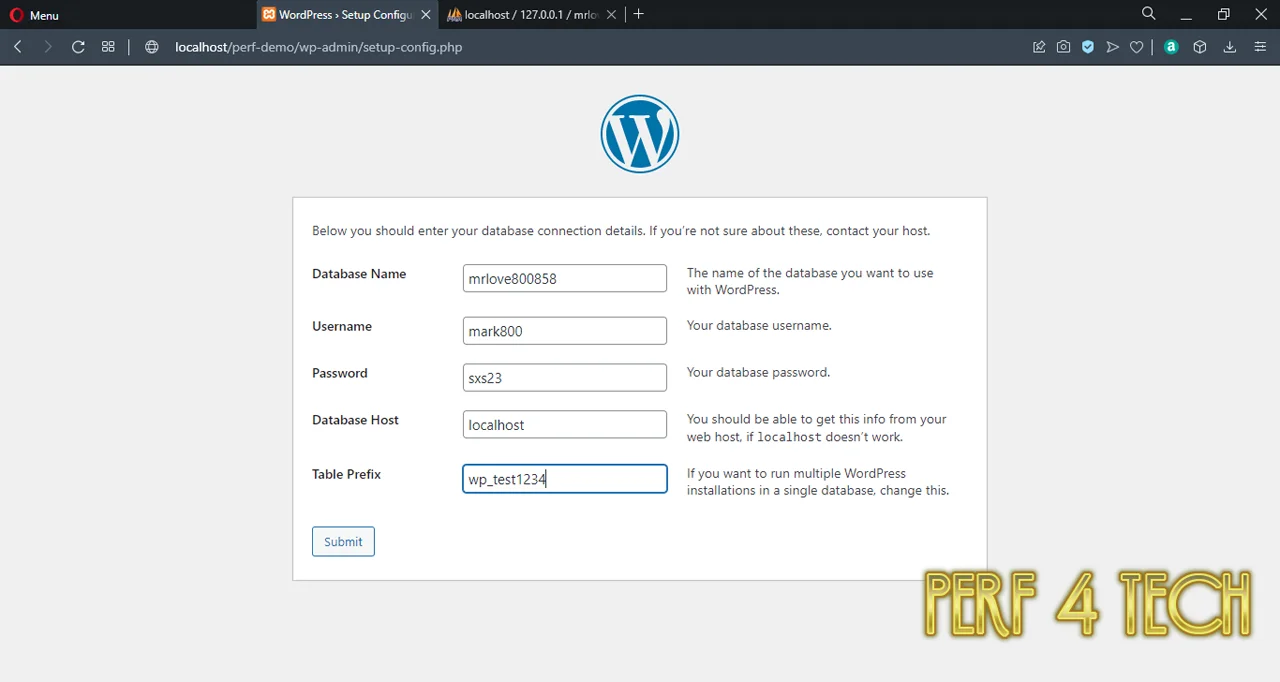Click the address bar URL

tap(318, 47)
